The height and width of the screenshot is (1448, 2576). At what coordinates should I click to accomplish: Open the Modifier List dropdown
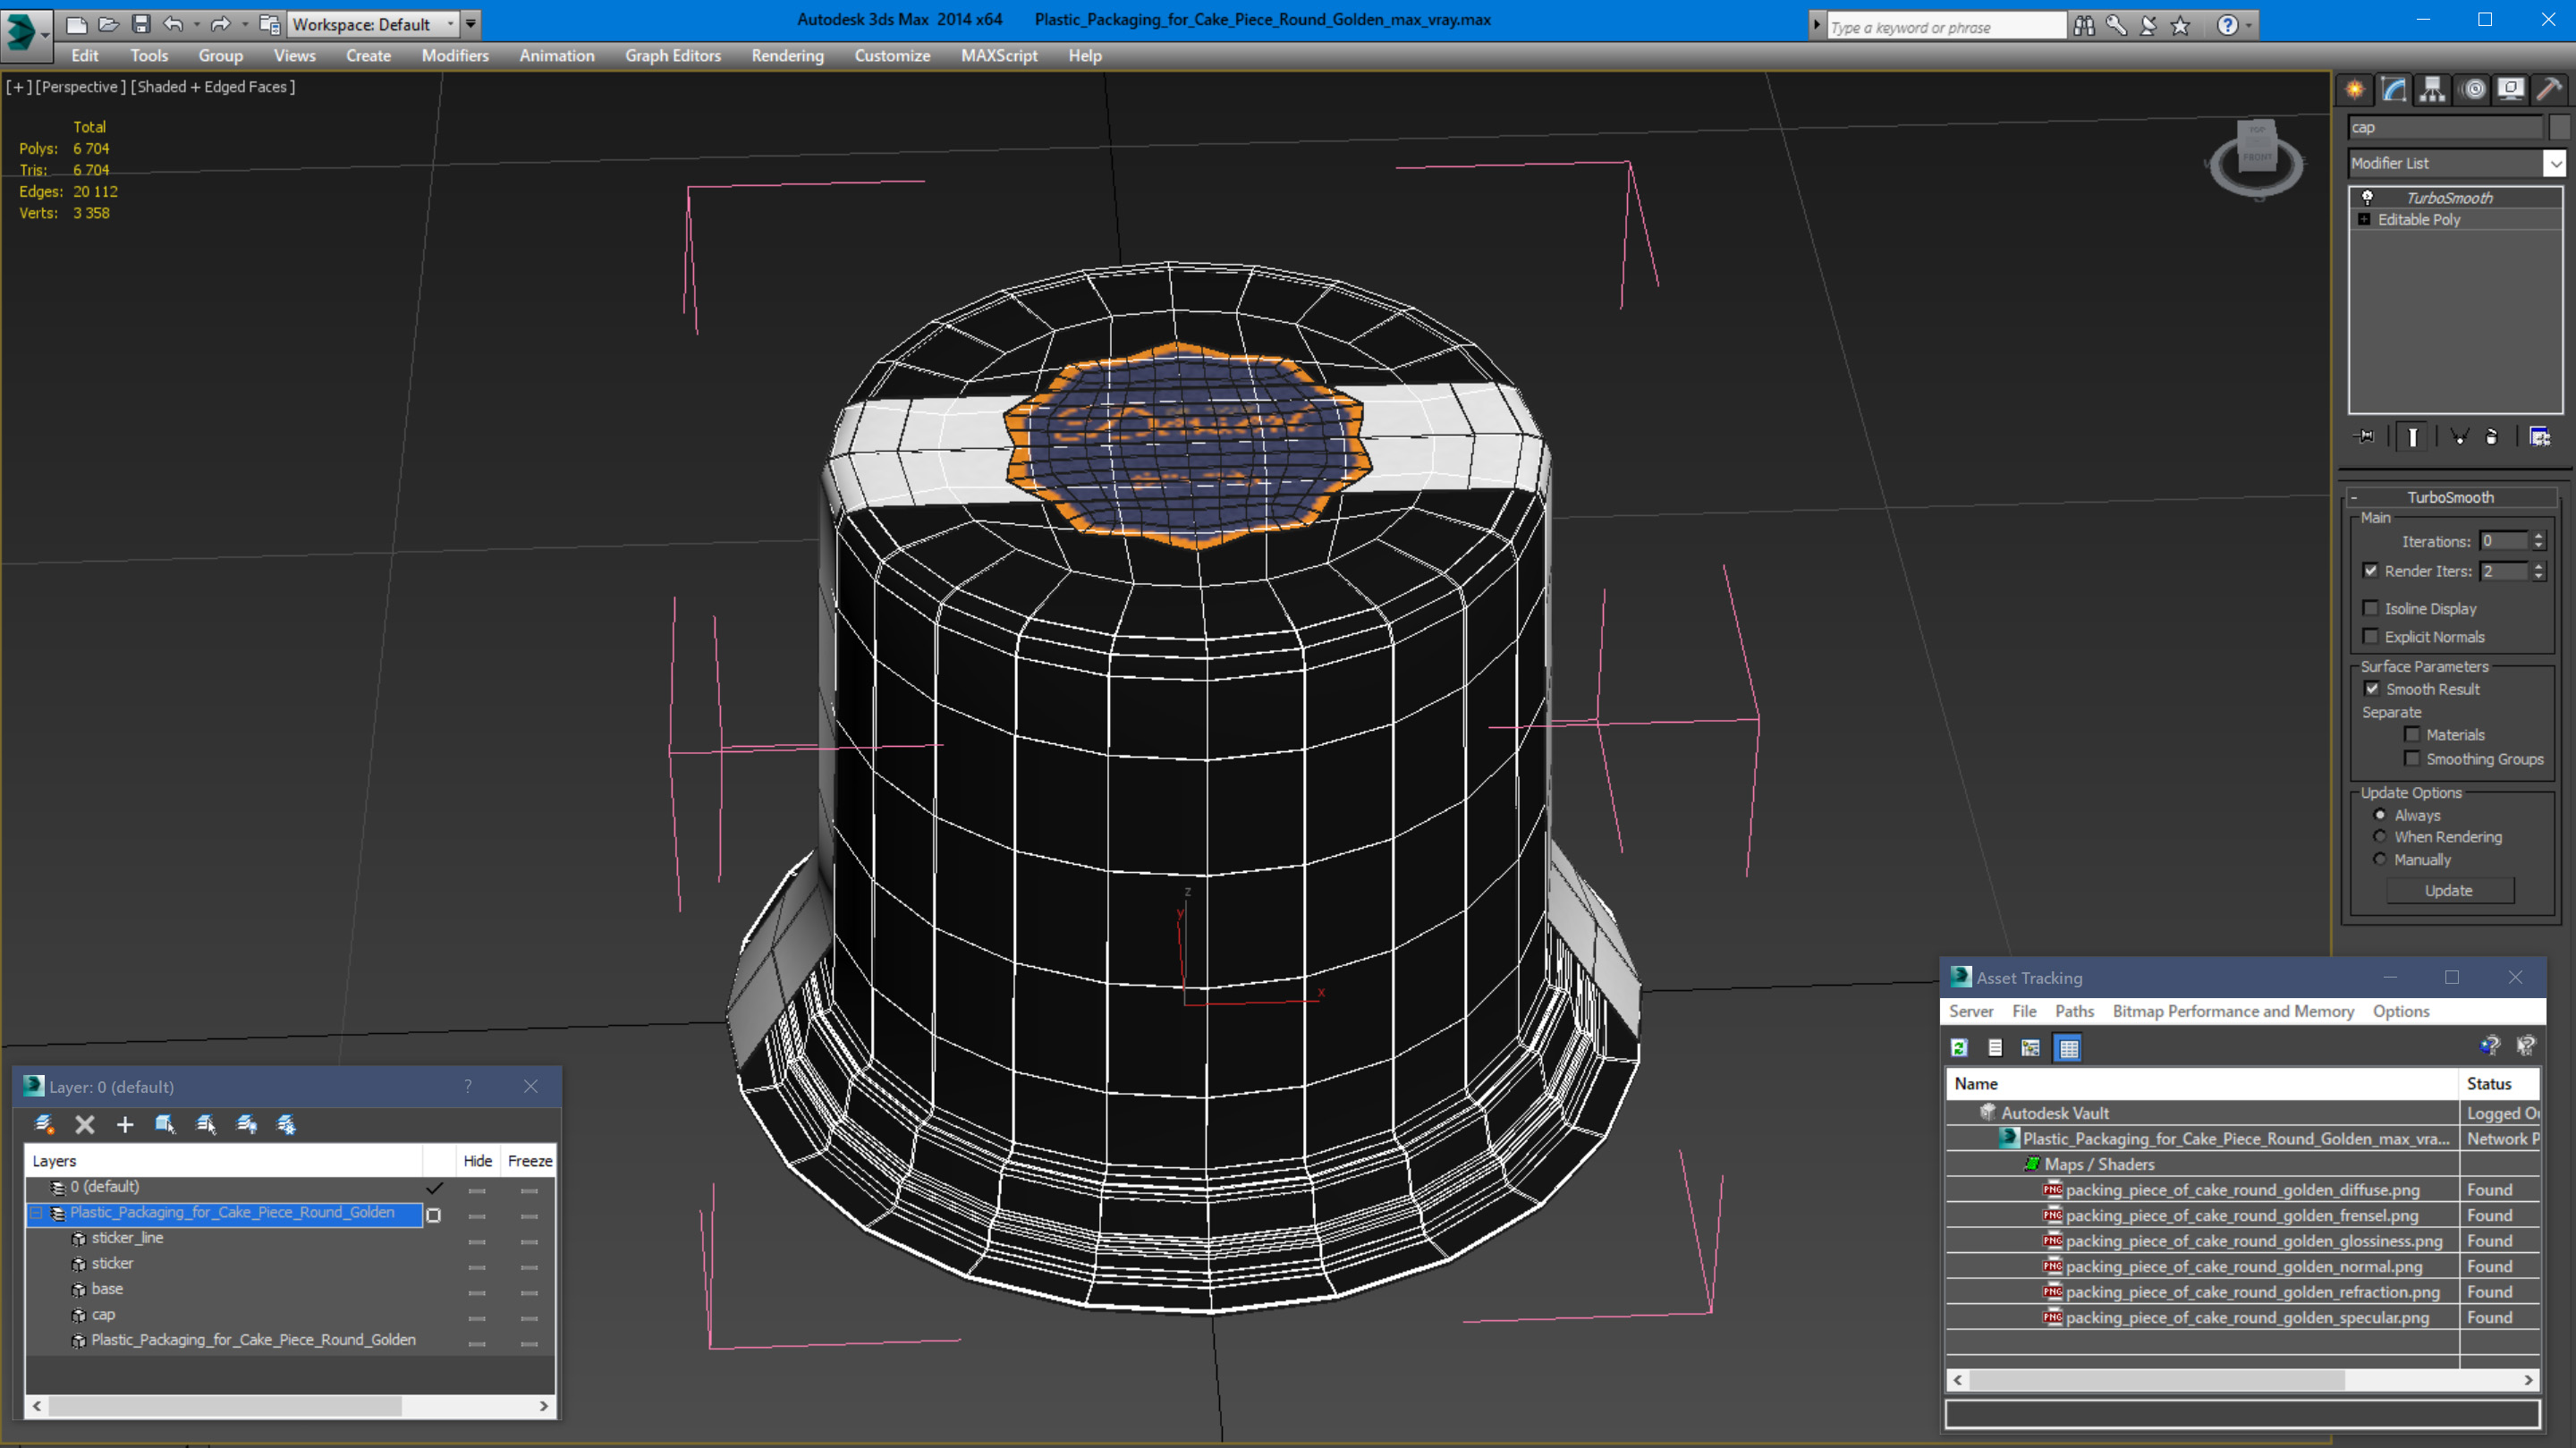pos(2554,163)
